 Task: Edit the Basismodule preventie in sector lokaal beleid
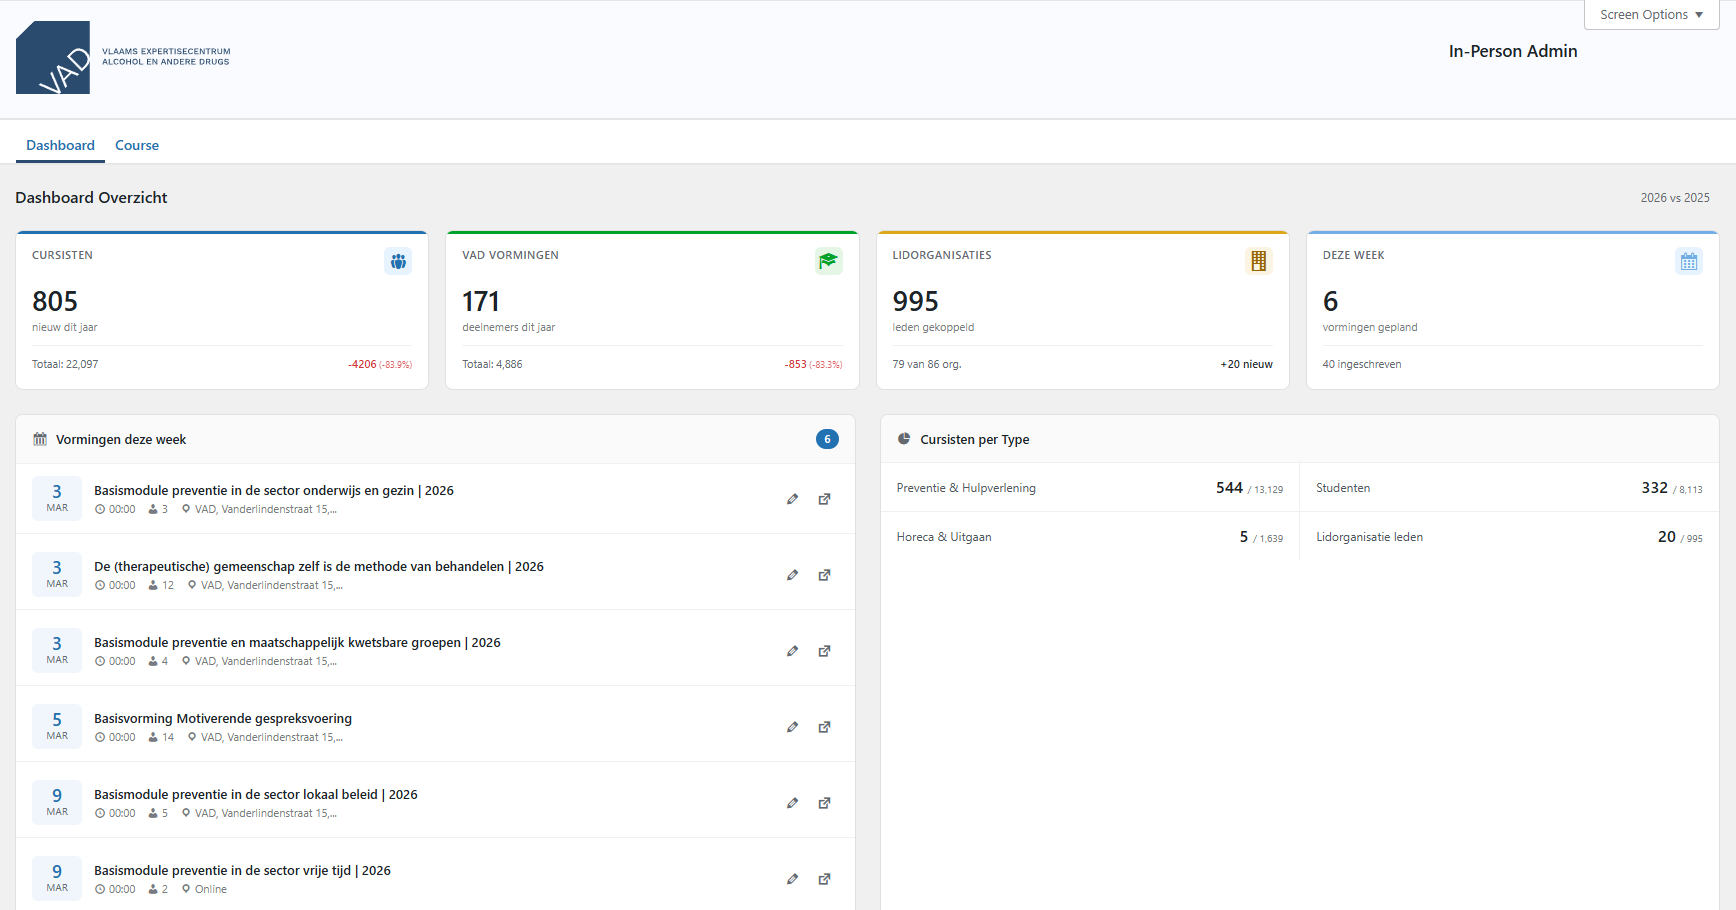click(792, 803)
